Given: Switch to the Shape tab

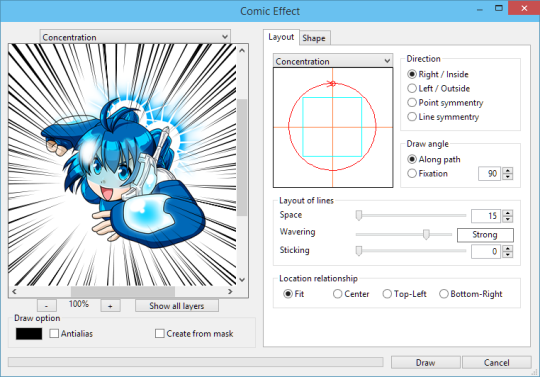Looking at the screenshot, I should coord(314,38).
